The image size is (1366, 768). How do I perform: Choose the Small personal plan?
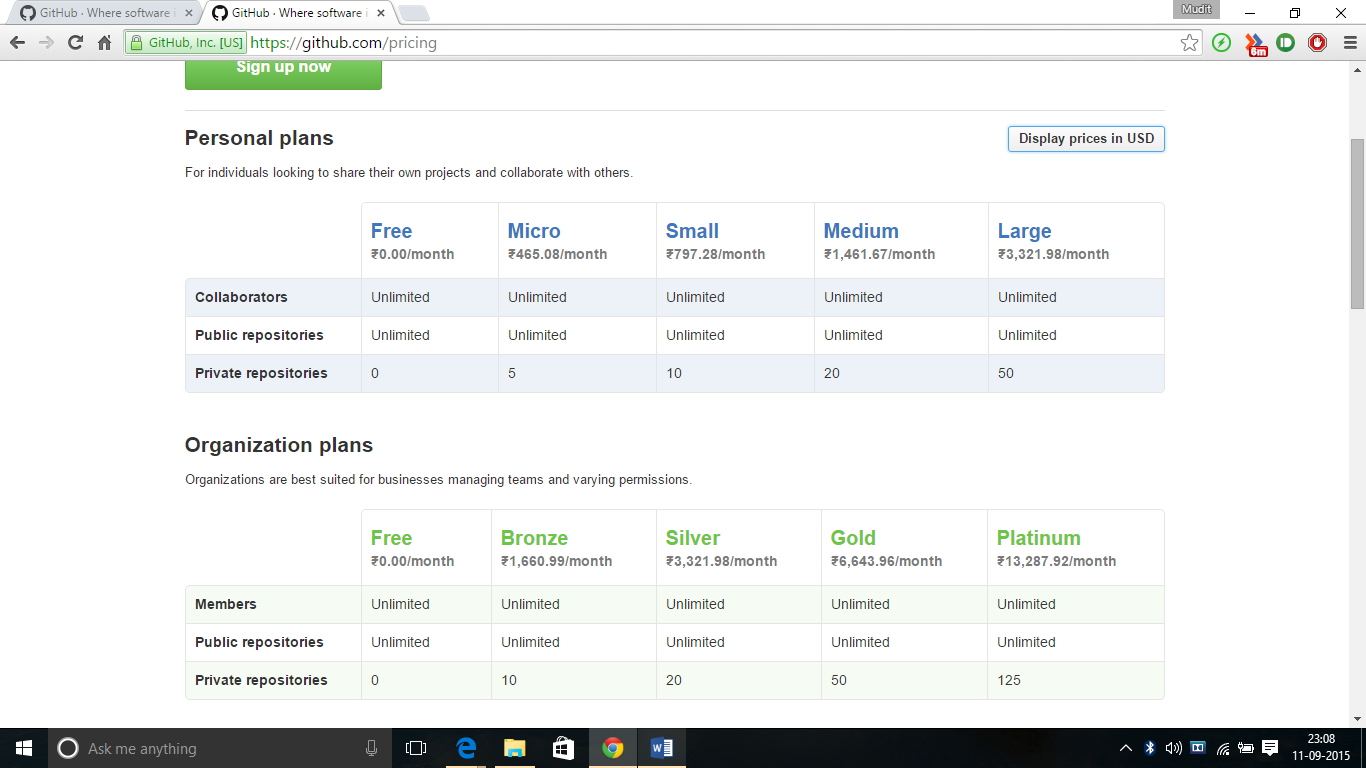[x=692, y=231]
